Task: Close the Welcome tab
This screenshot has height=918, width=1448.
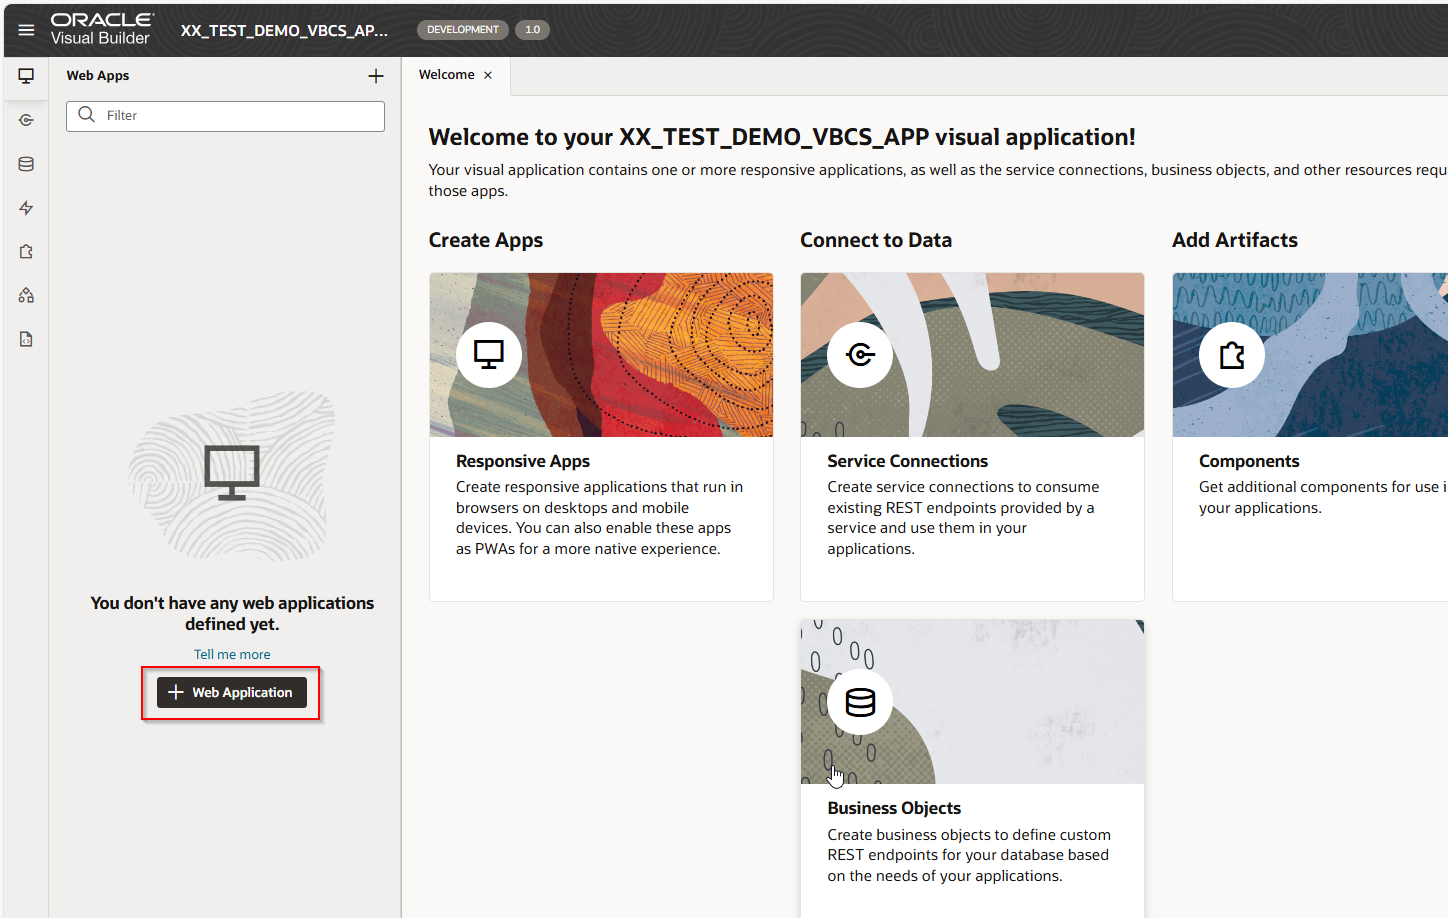Action: tap(488, 74)
